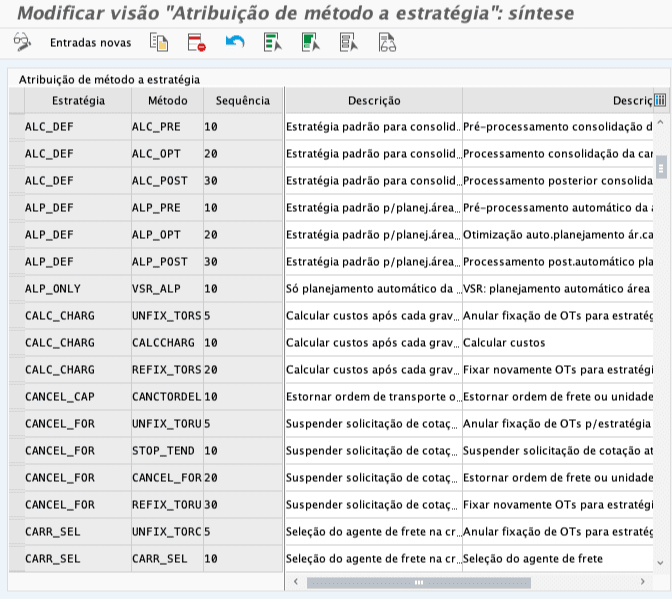The height and width of the screenshot is (599, 672).
Task: Click the REFIX_TORS method cell
Action: pyautogui.click(x=168, y=370)
